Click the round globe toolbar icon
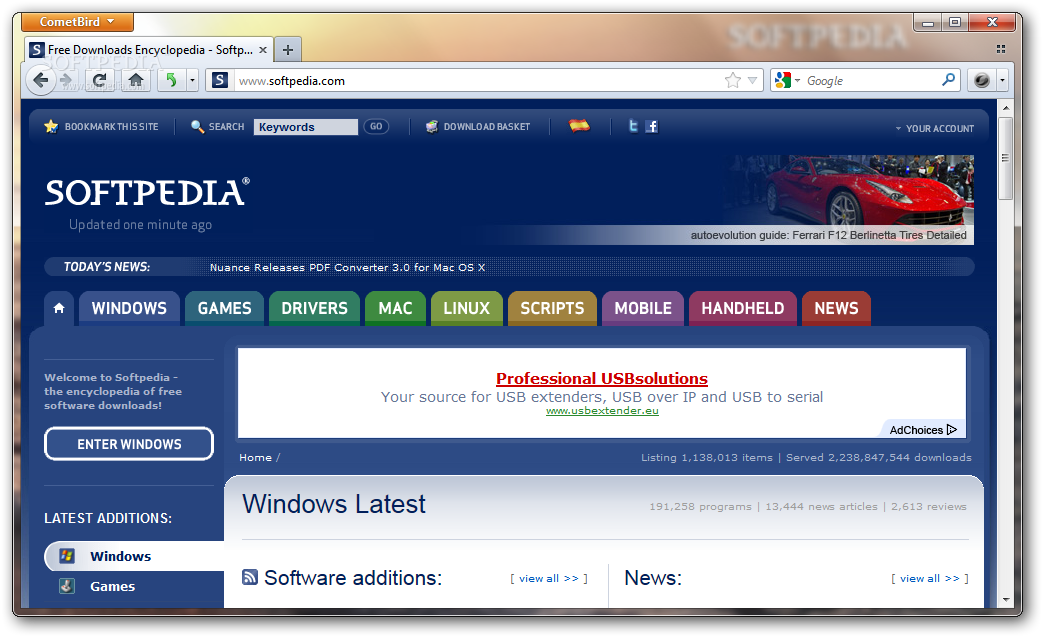 pyautogui.click(x=982, y=80)
